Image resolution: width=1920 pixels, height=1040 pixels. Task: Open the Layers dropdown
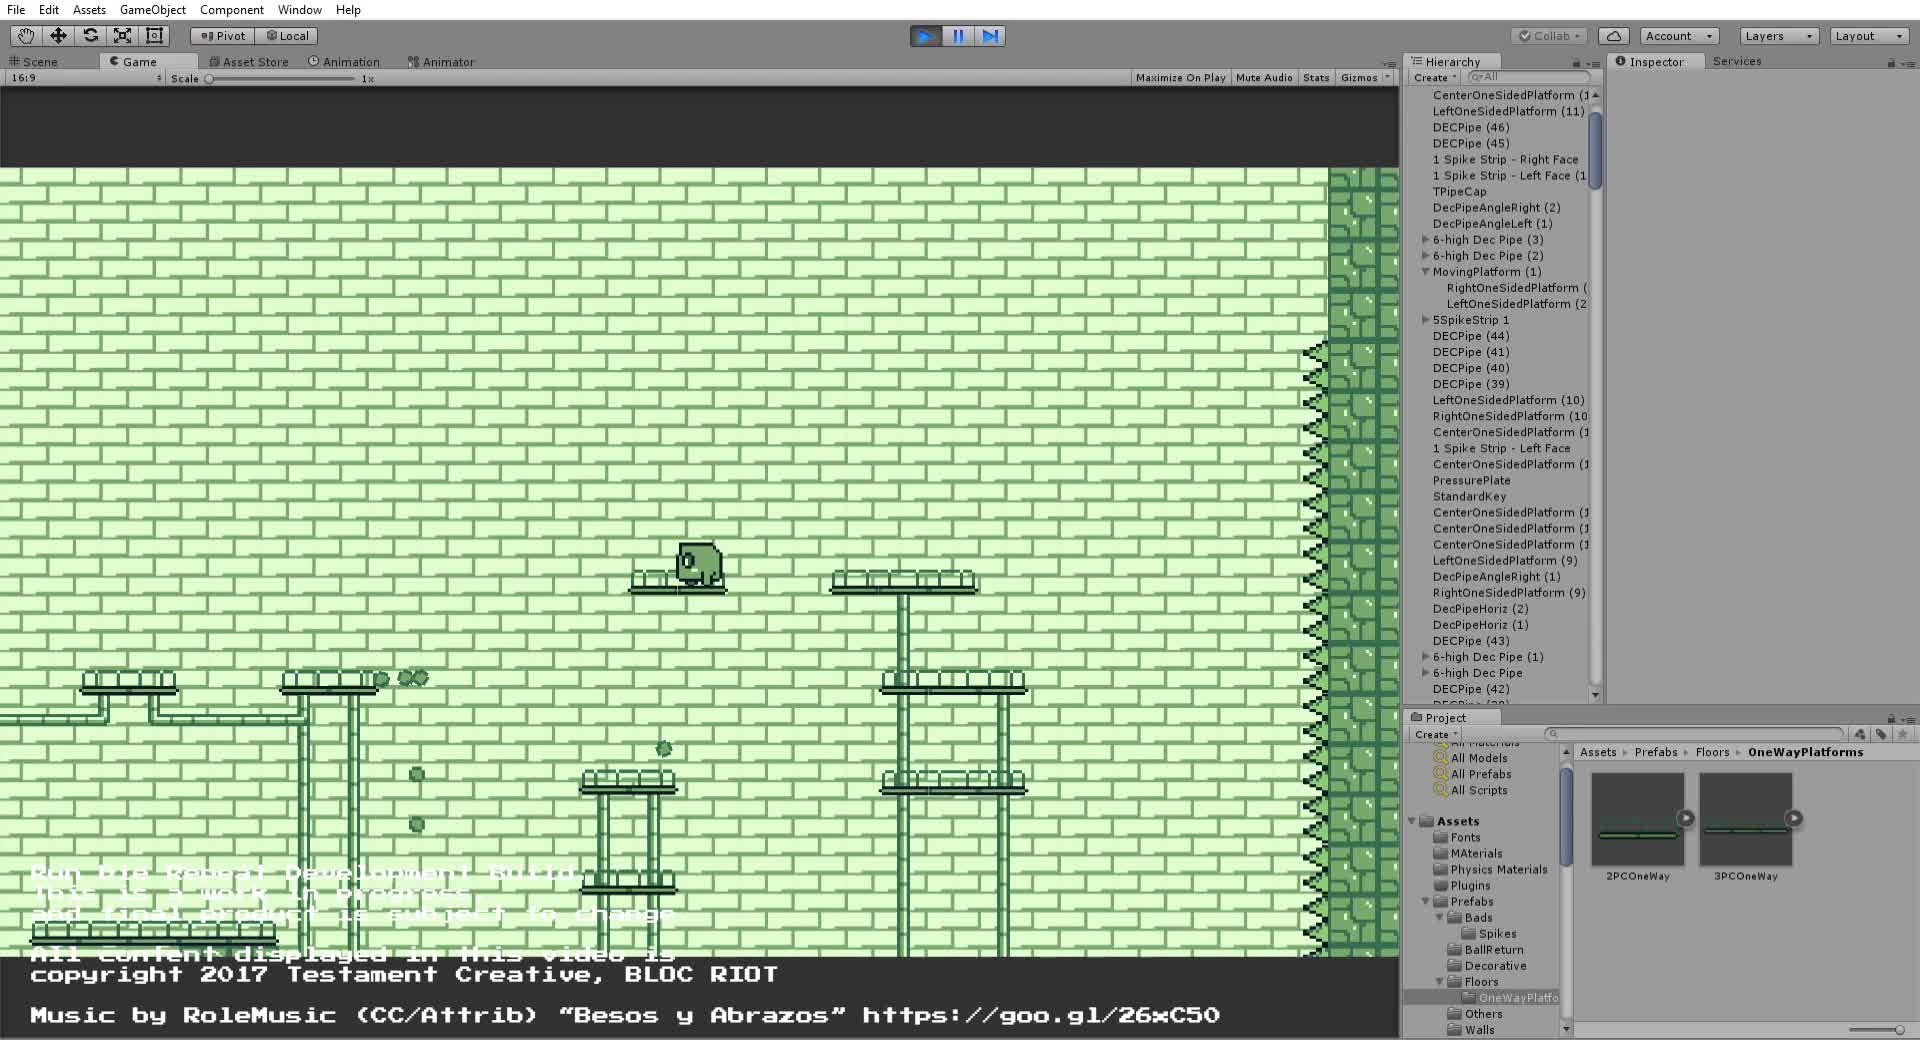click(x=1777, y=36)
